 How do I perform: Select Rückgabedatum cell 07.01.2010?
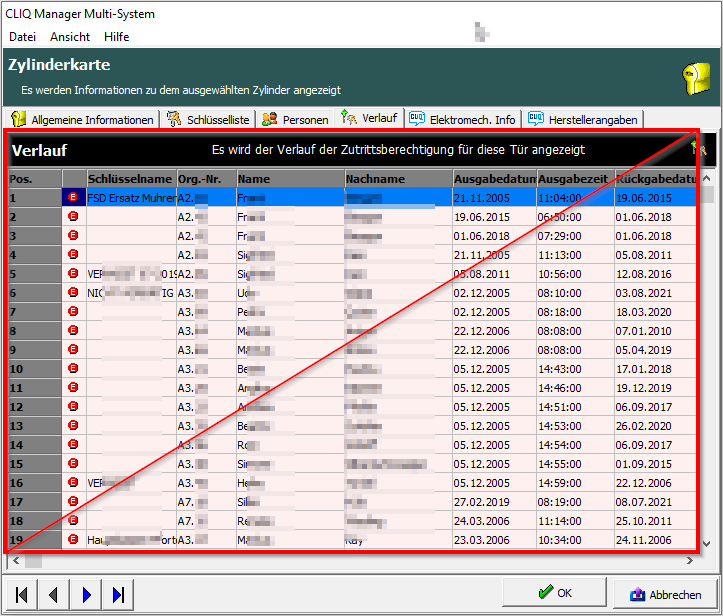[655, 331]
